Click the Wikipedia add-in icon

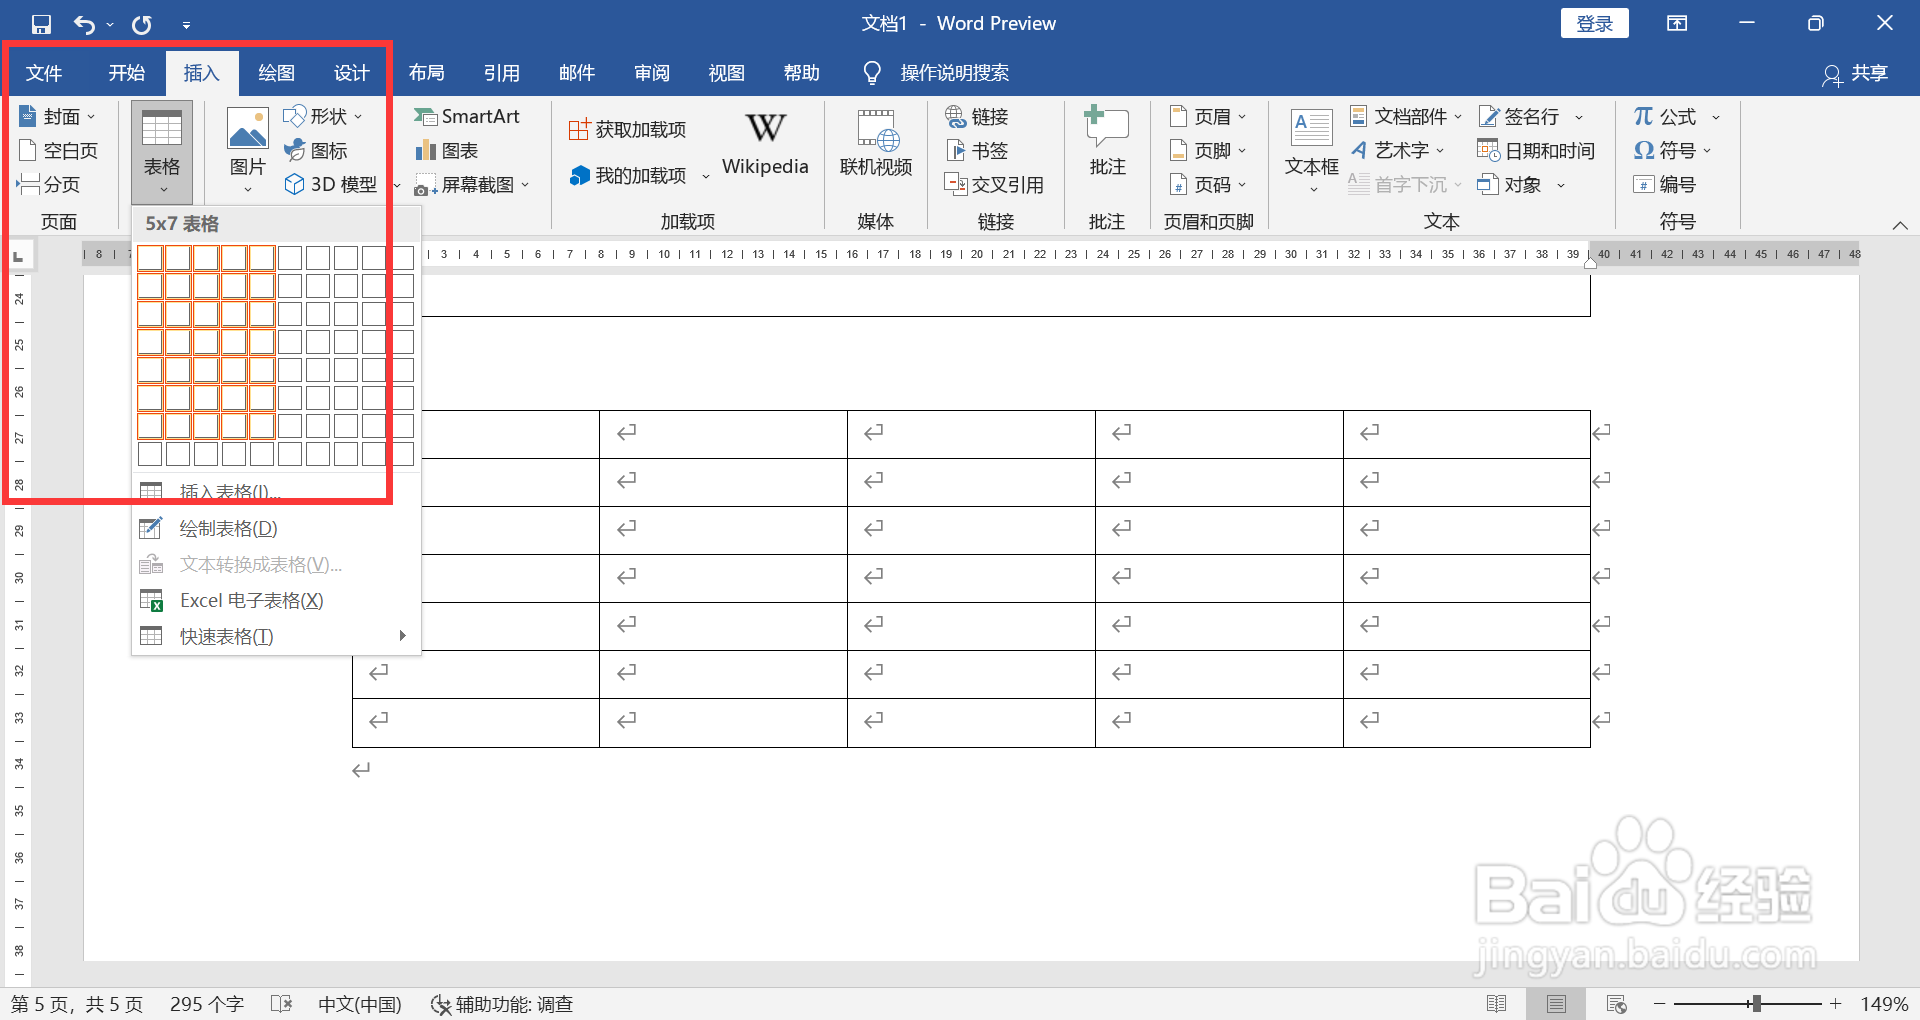(x=765, y=128)
